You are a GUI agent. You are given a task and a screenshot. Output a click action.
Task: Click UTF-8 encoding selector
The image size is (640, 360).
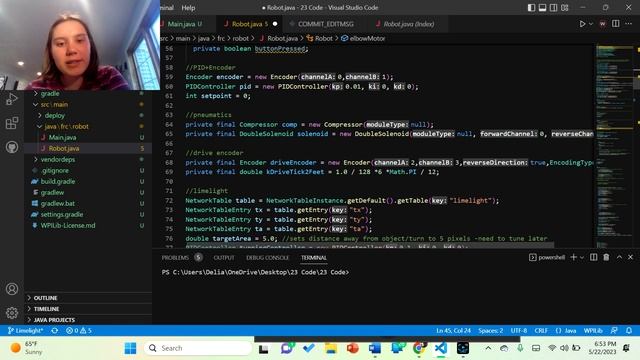519,331
